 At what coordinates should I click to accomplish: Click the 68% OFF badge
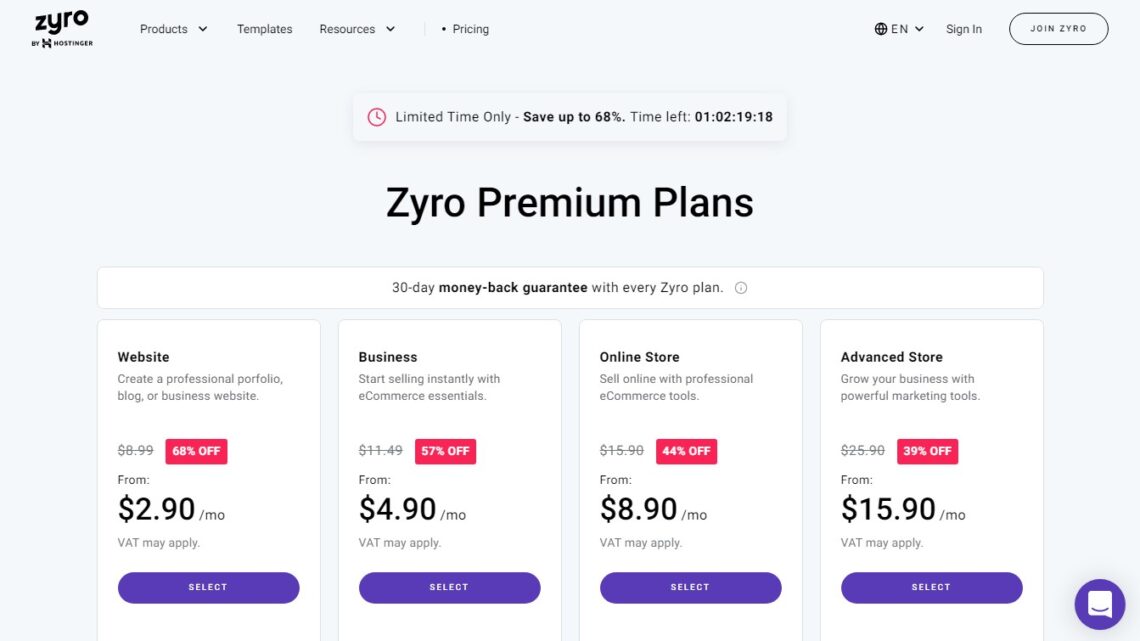[196, 451]
